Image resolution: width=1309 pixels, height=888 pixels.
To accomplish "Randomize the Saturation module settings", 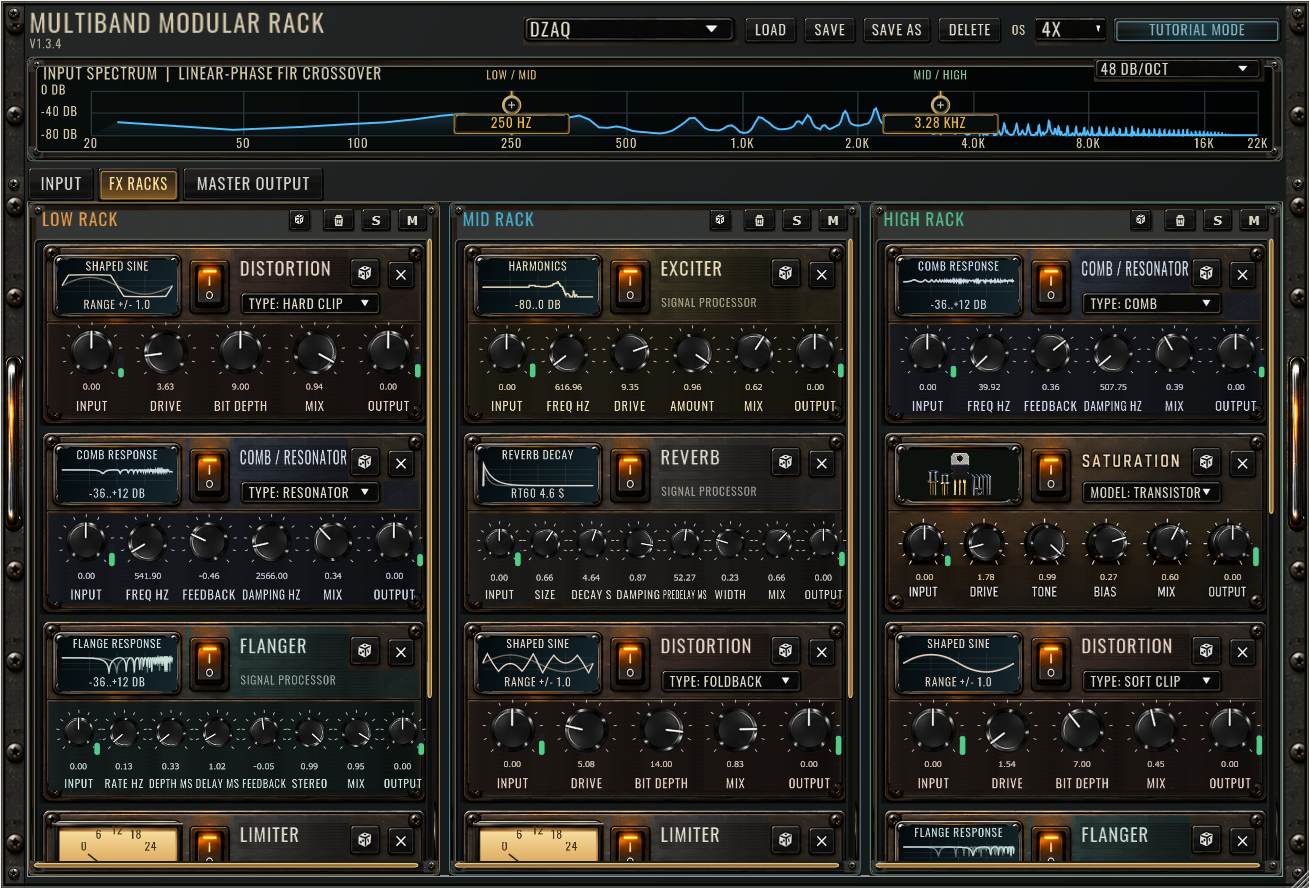I will click(1207, 463).
